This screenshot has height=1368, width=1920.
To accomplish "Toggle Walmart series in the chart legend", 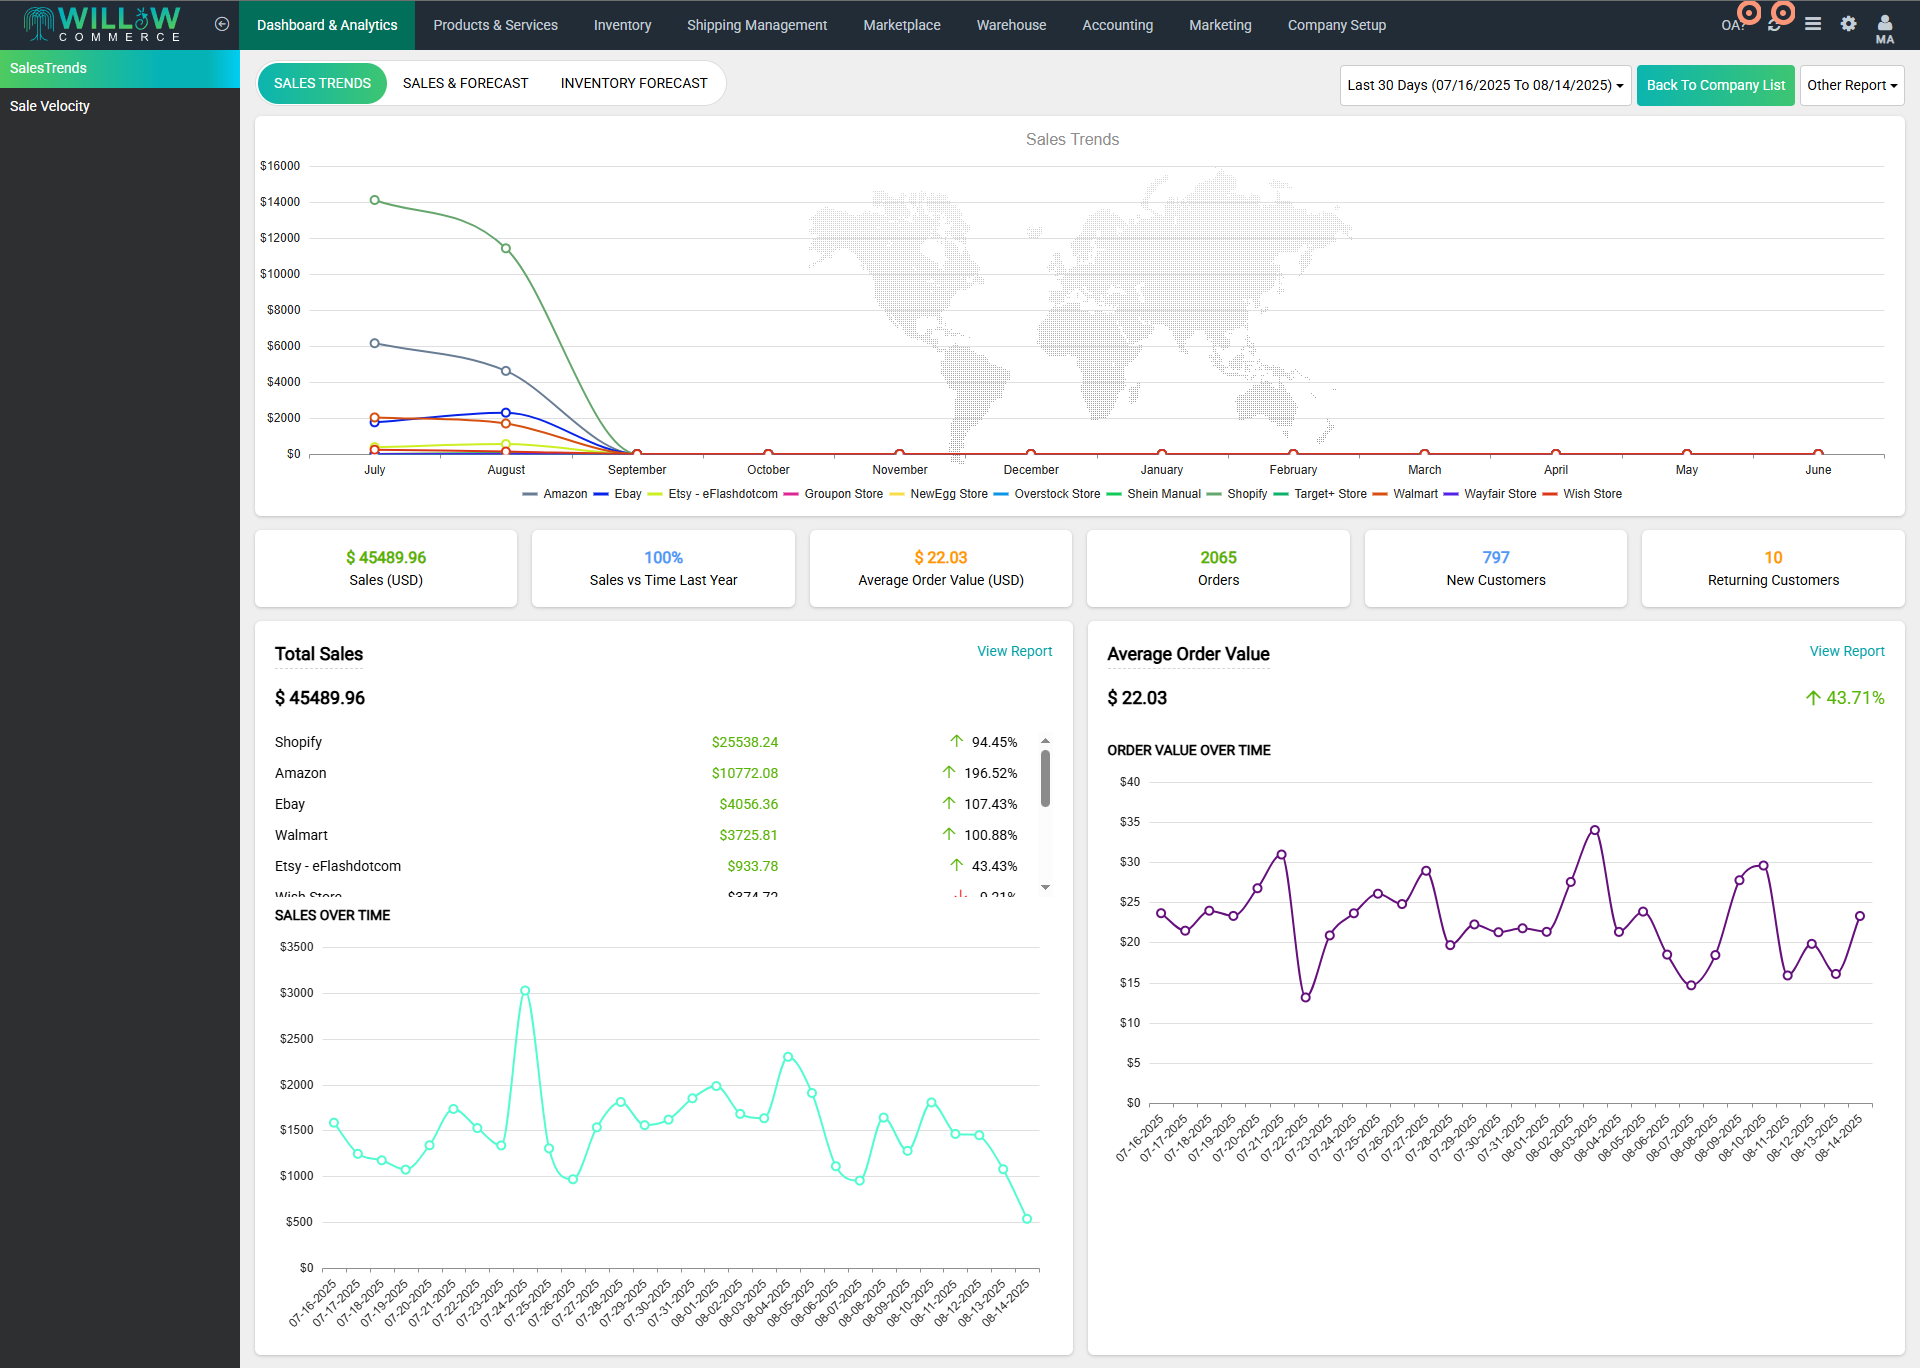I will coord(1414,494).
